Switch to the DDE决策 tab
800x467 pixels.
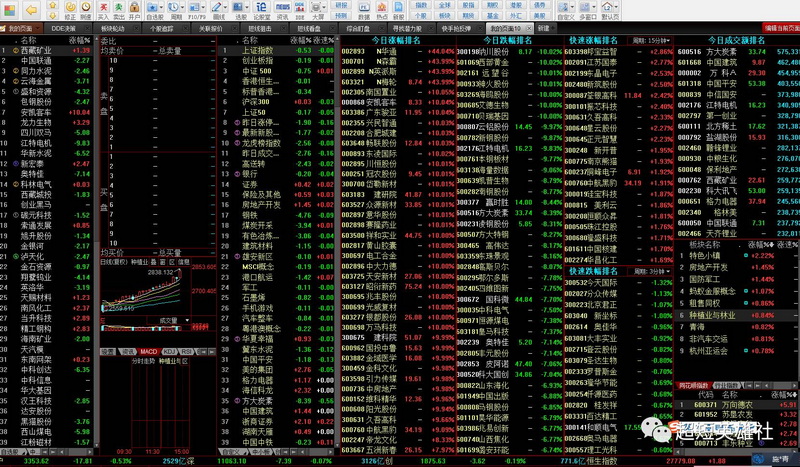[64, 29]
